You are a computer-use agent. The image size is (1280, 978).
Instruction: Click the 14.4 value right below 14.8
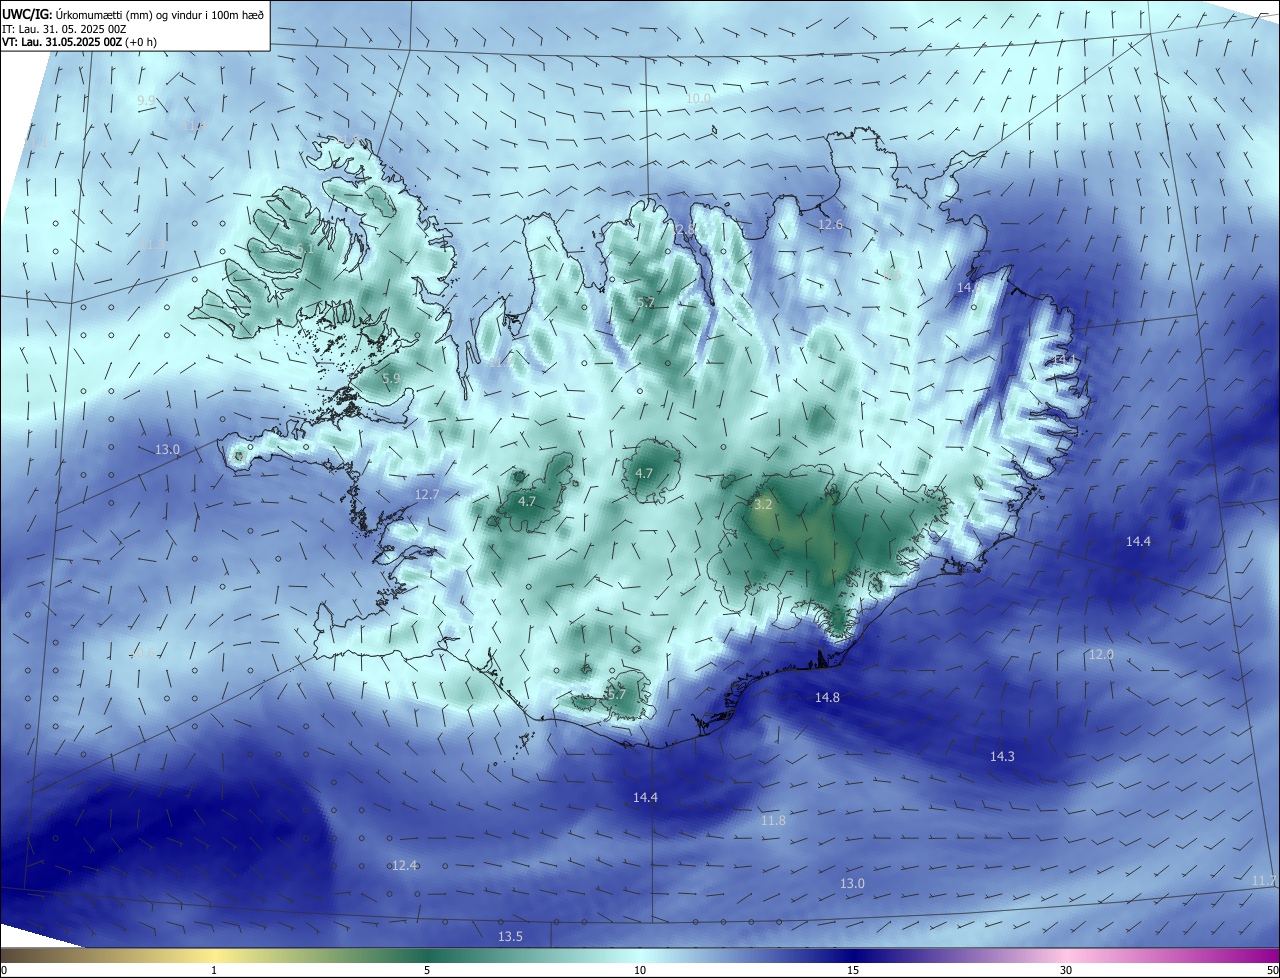[645, 797]
